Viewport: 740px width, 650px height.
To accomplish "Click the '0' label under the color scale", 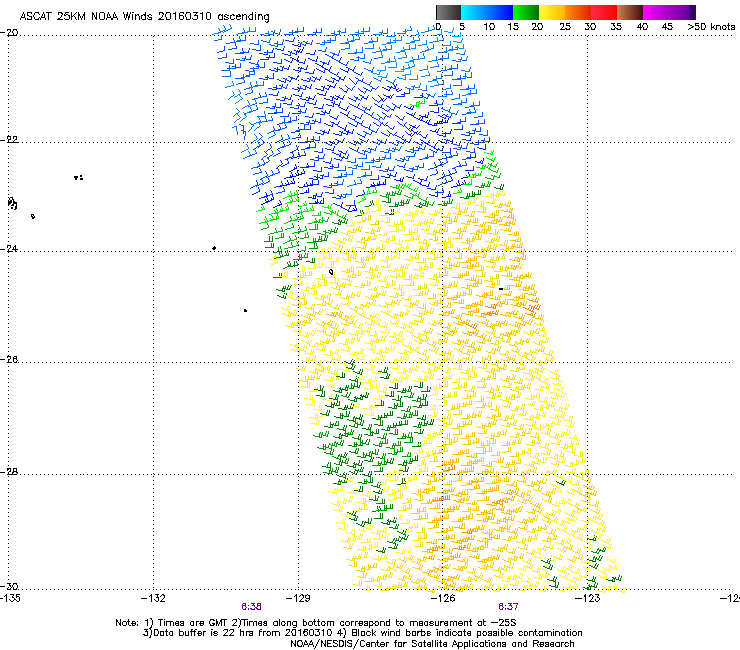I will 438,26.
